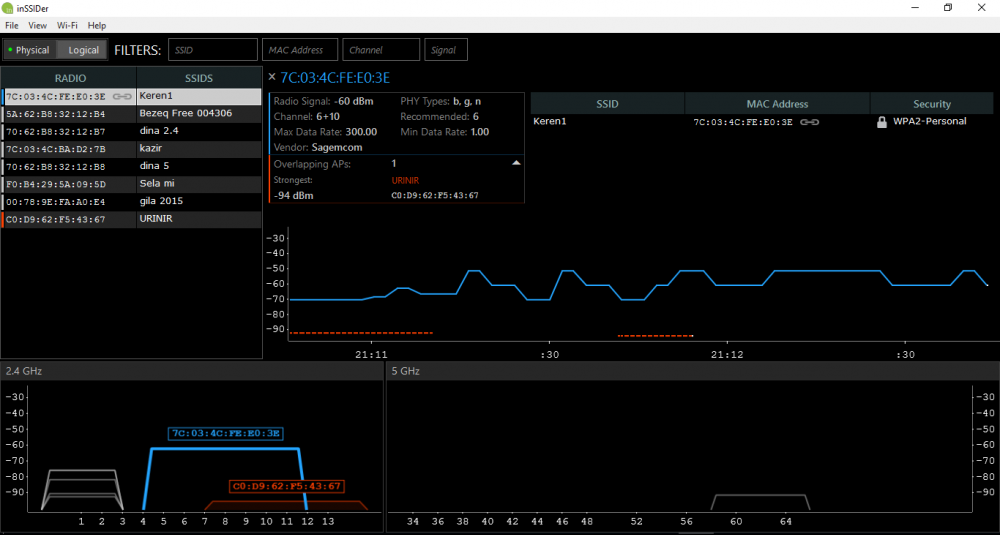Select the Keren1 network row
This screenshot has width=1000, height=535.
(x=131, y=96)
